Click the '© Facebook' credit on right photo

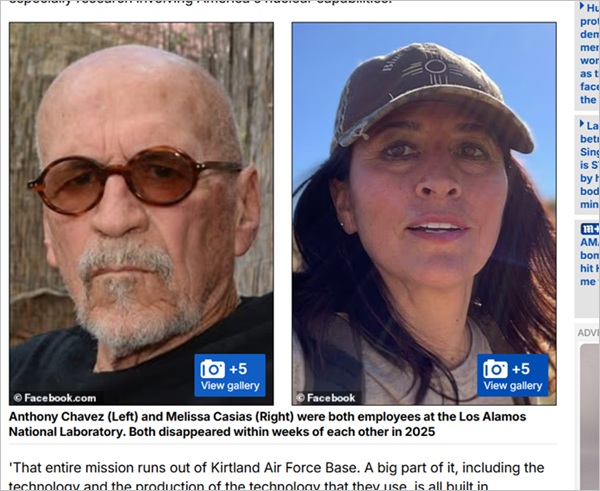[326, 398]
